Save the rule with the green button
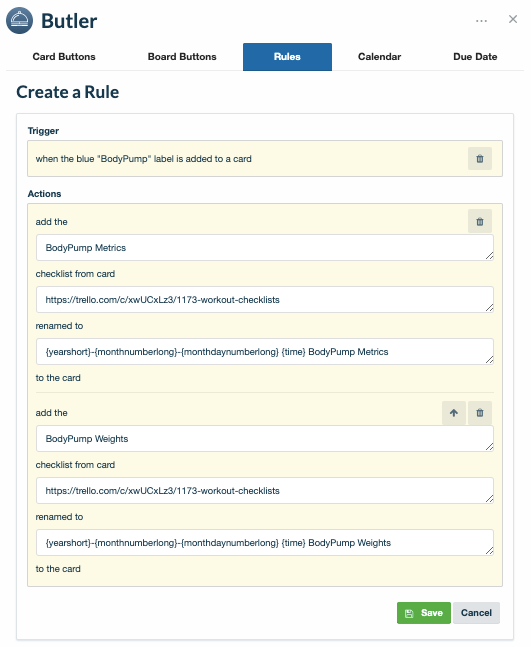 coord(424,613)
